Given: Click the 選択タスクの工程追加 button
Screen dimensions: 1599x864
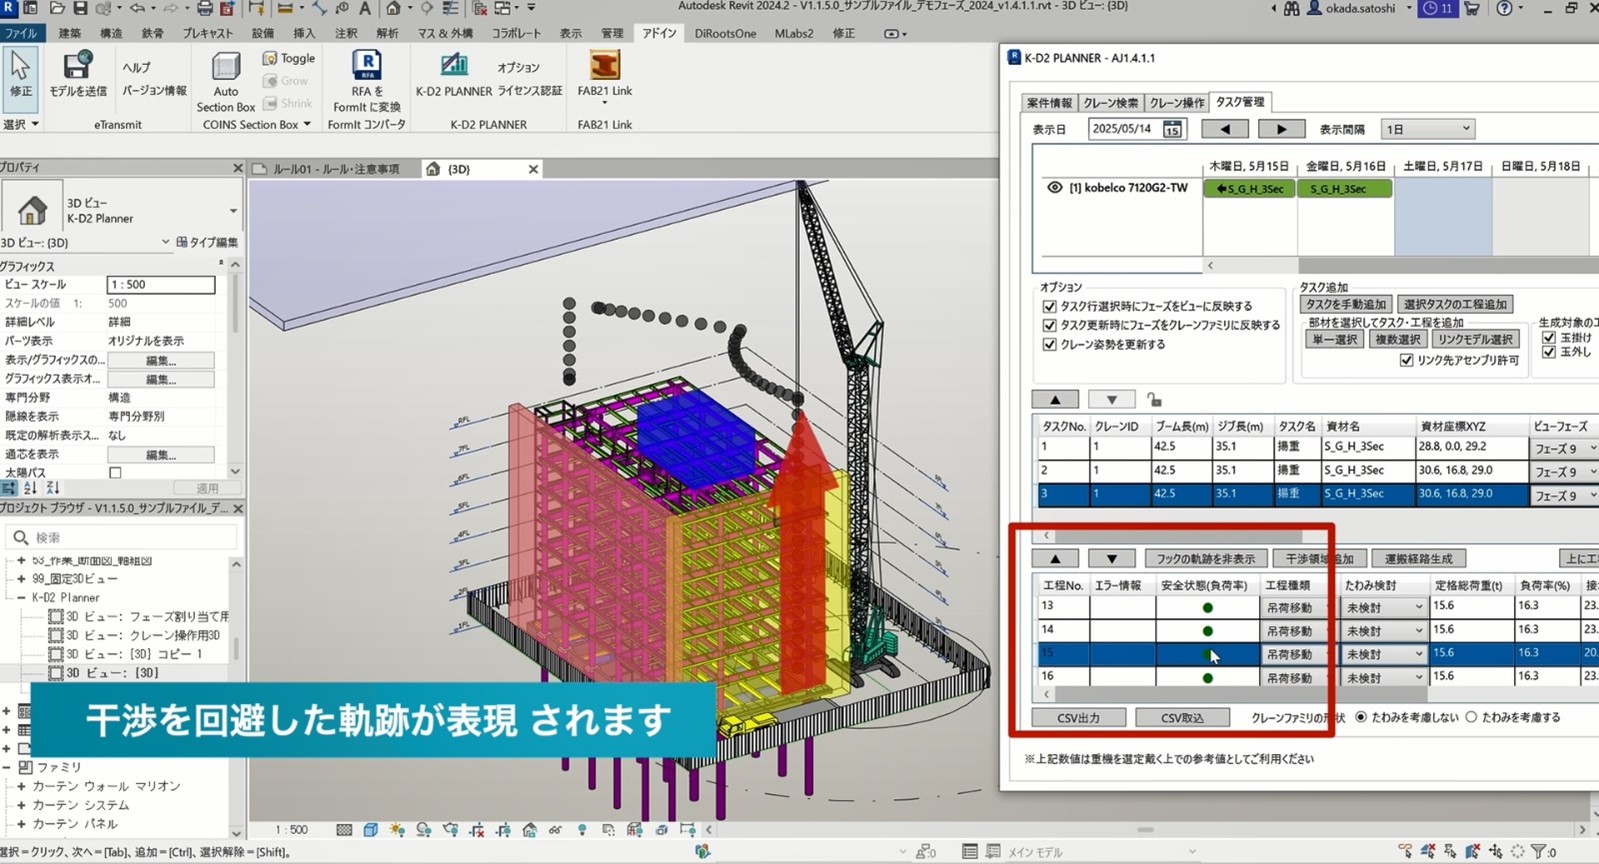Looking at the screenshot, I should [x=1454, y=304].
